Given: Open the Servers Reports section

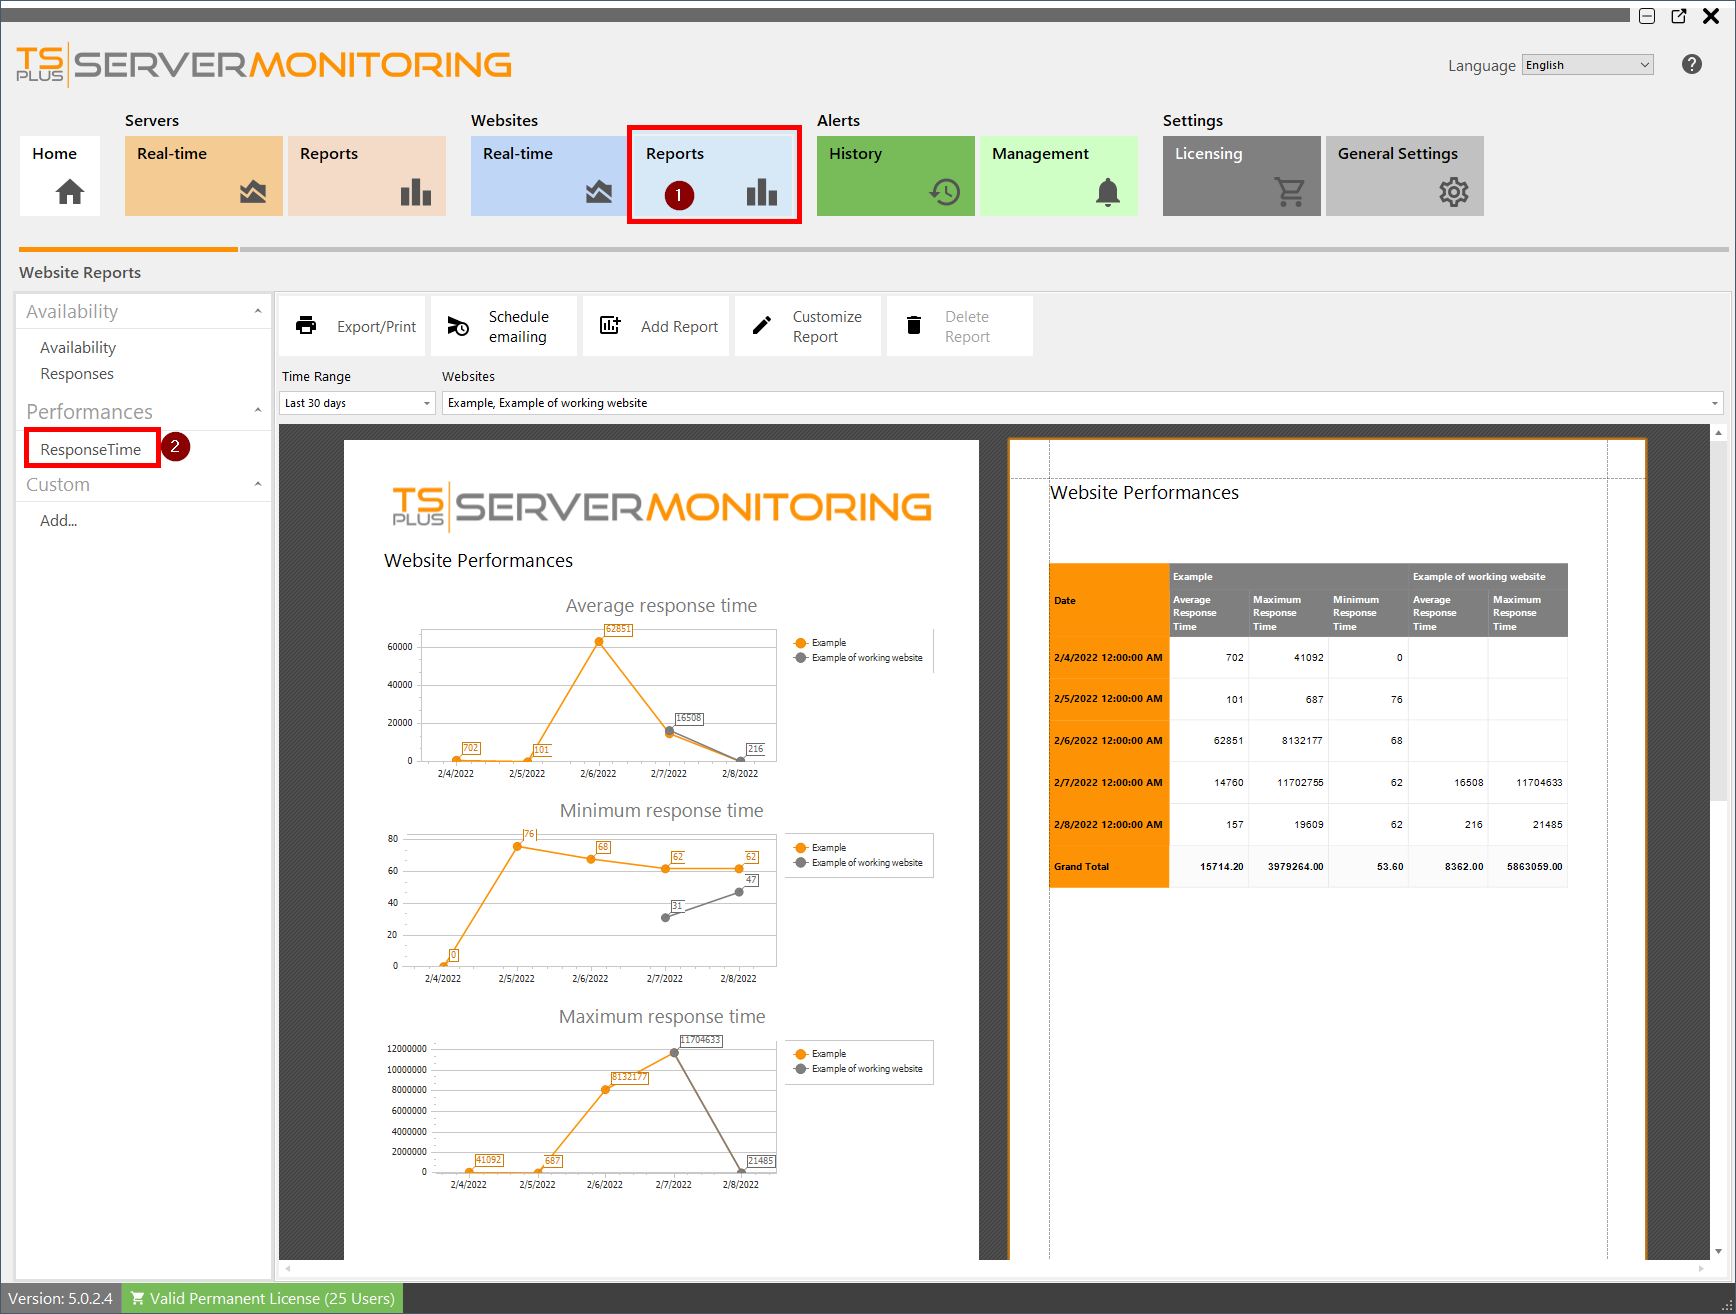Looking at the screenshot, I should 366,175.
